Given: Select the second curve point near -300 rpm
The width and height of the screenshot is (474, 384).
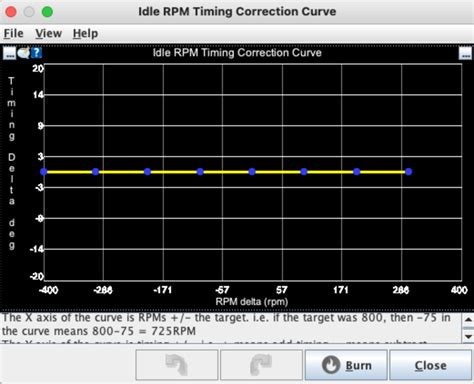Looking at the screenshot, I should [x=96, y=172].
